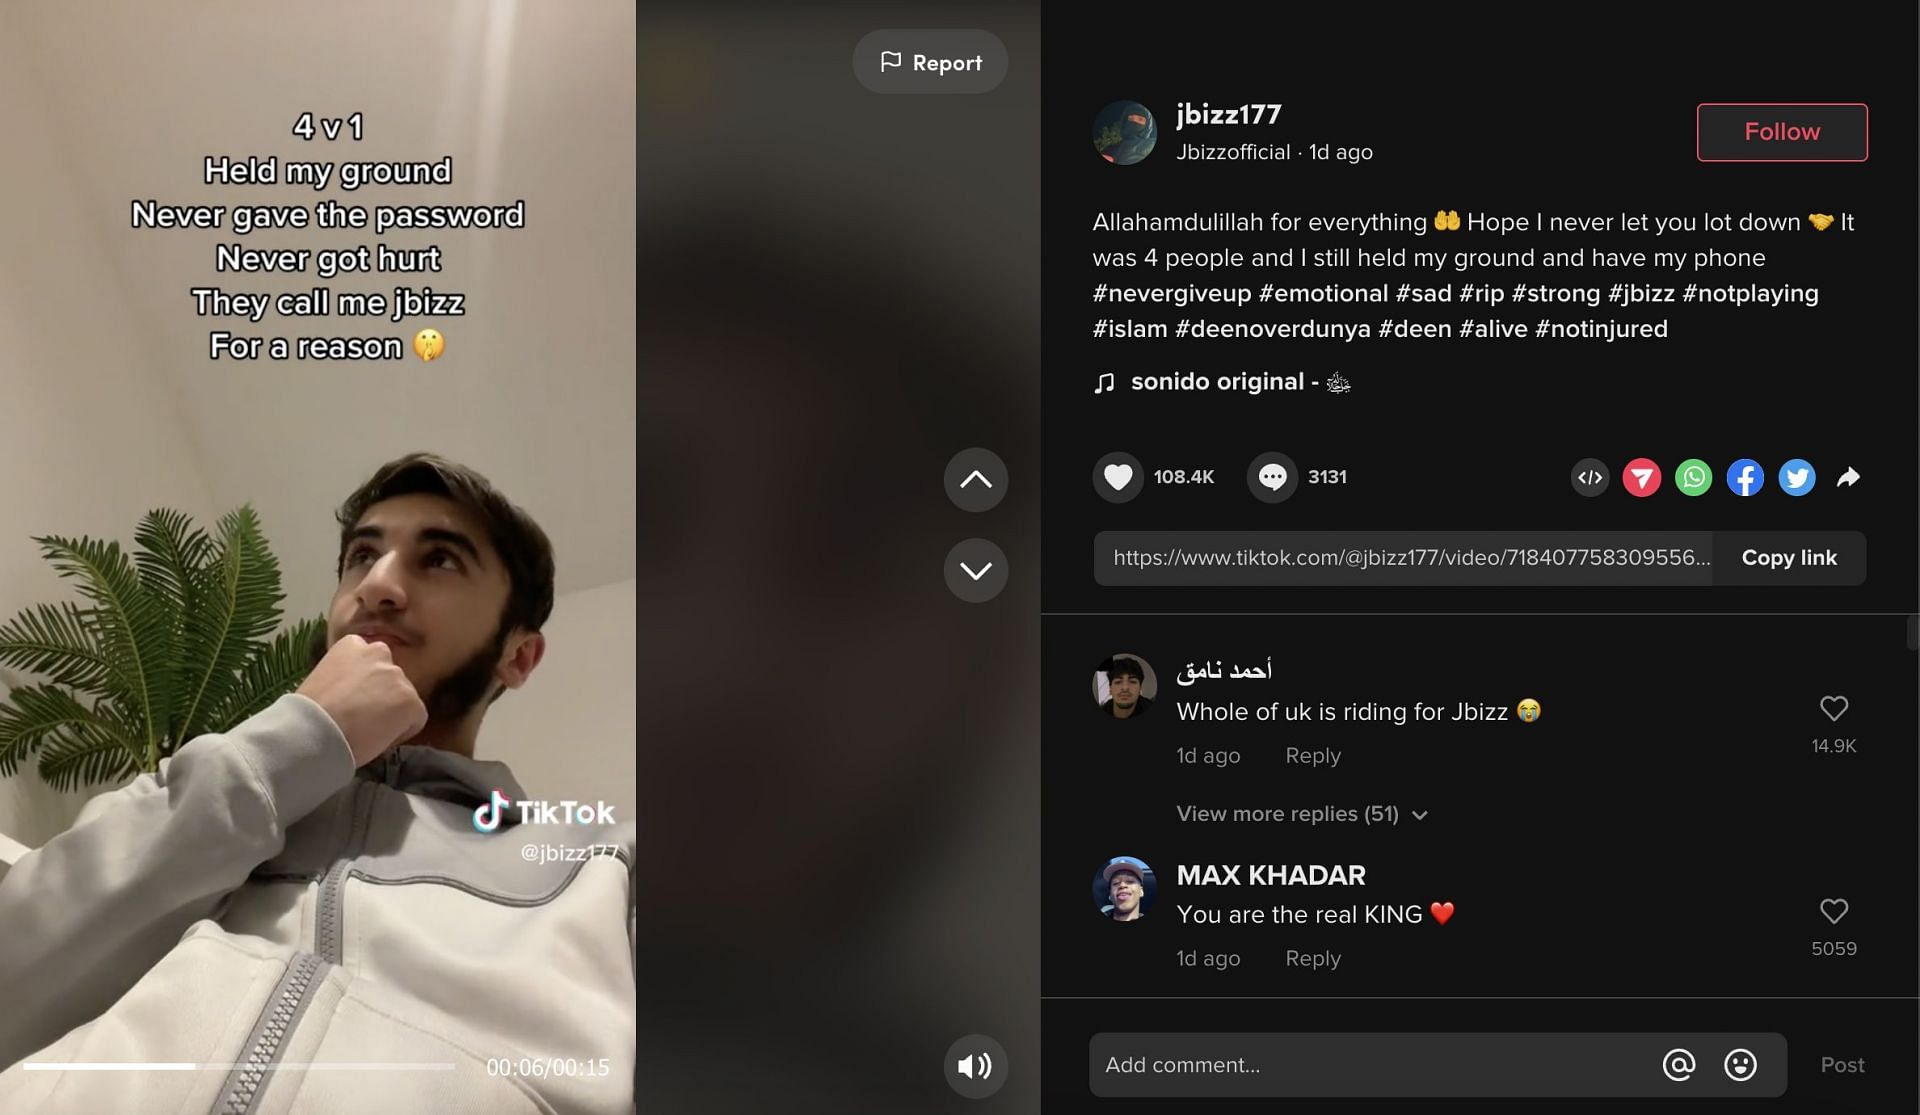This screenshot has height=1115, width=1920.
Task: Click the Facebook share icon
Action: tap(1746, 478)
